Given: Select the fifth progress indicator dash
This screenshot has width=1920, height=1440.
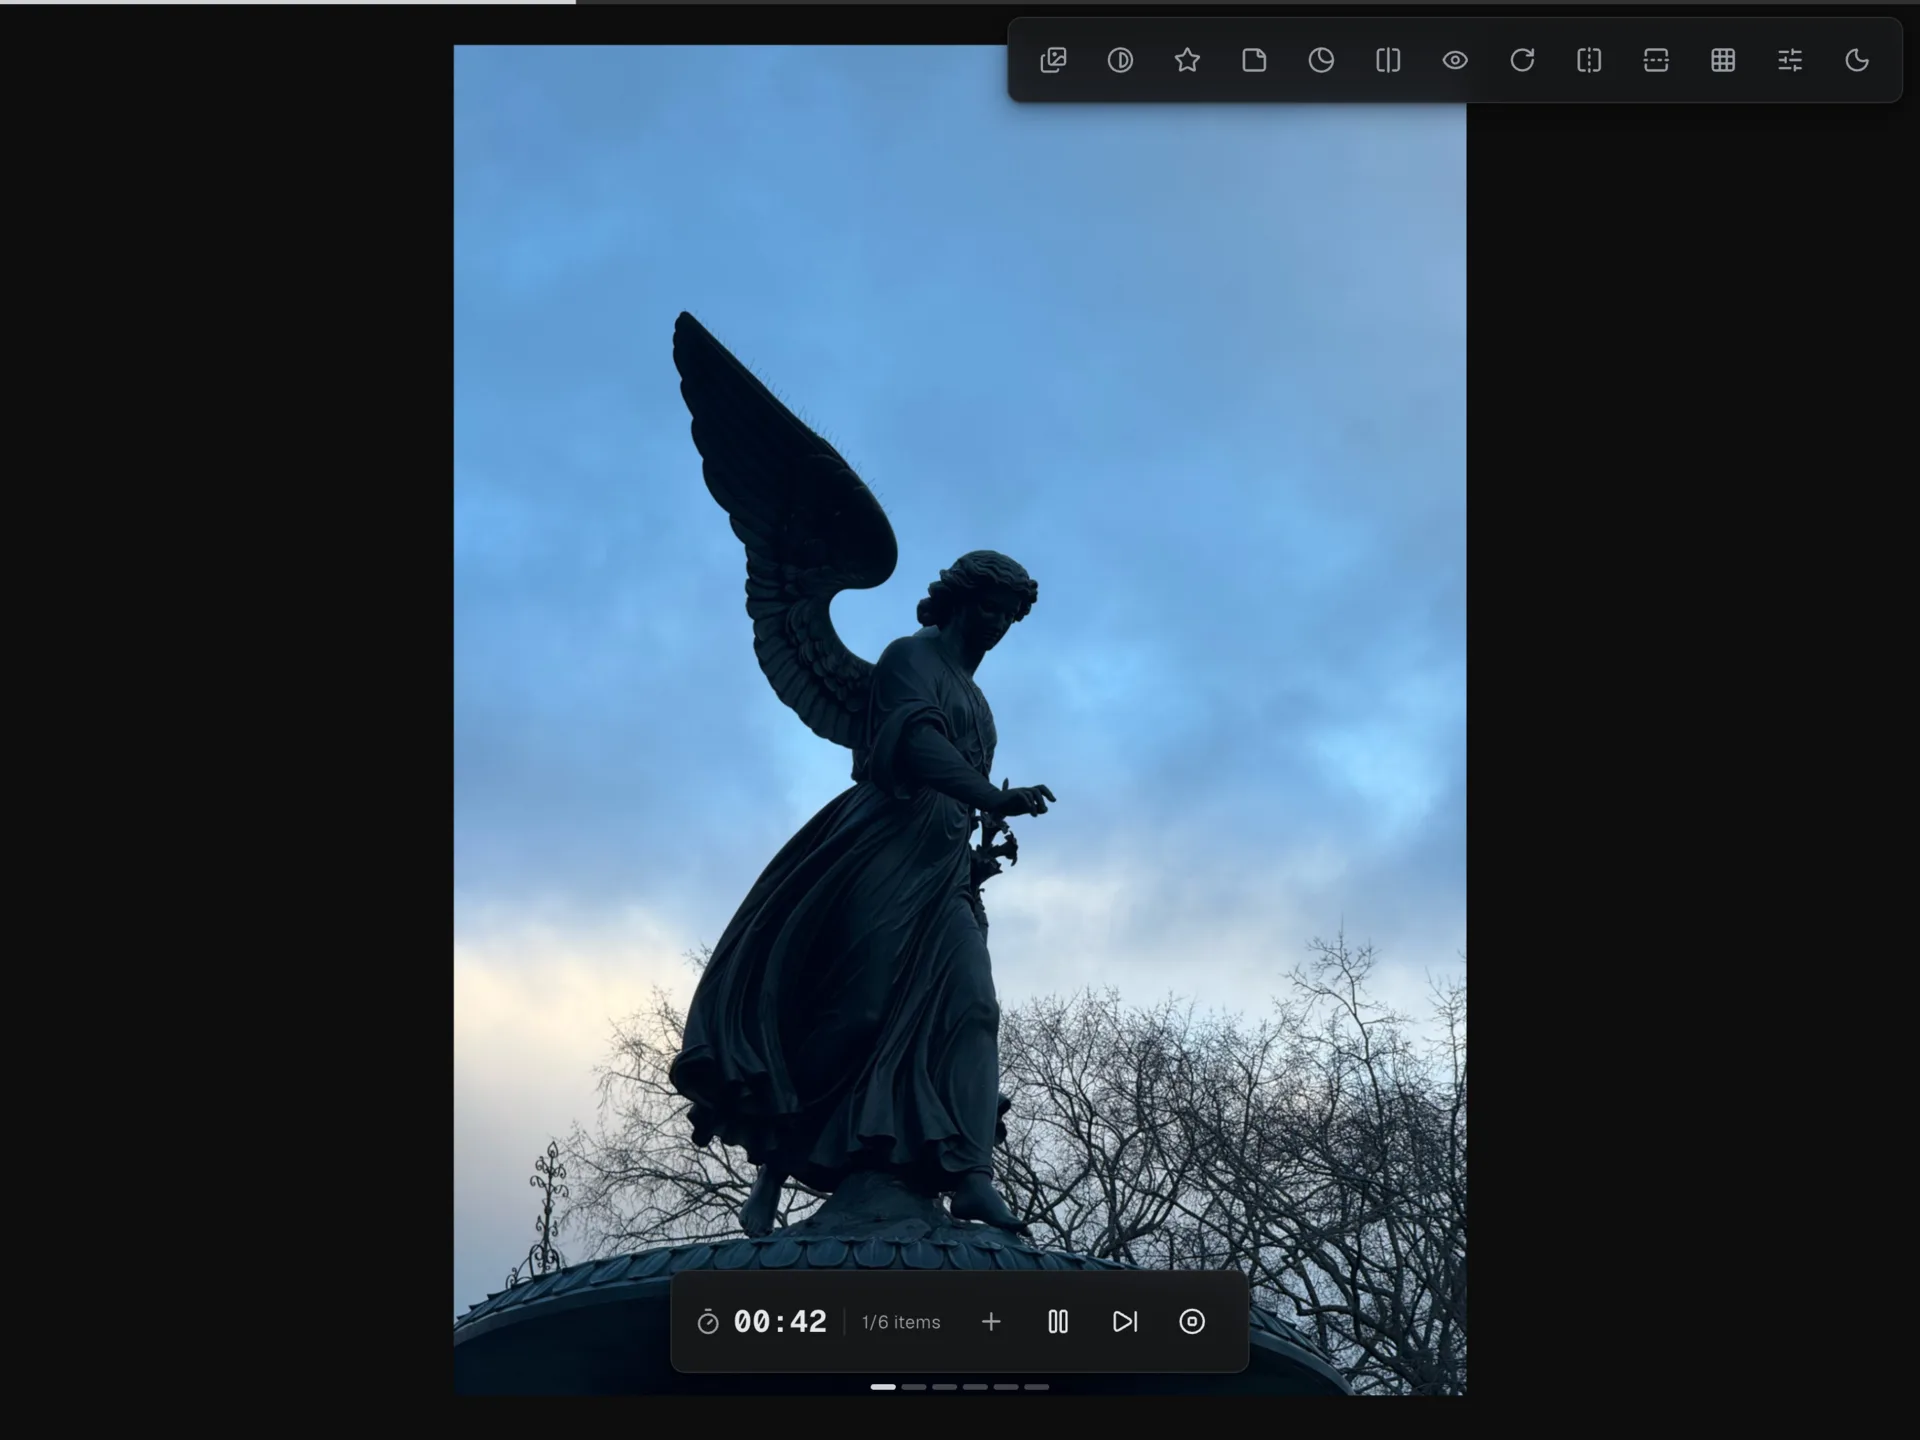Looking at the screenshot, I should coord(1006,1387).
